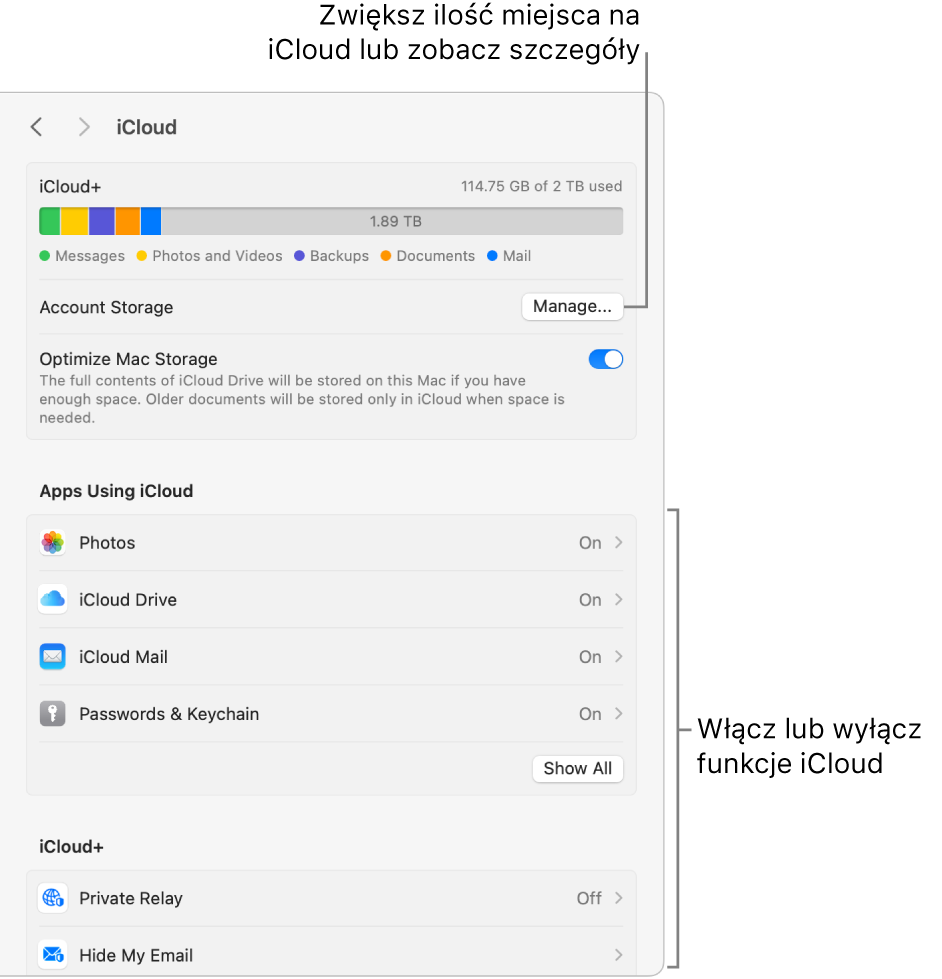Click the 114.75 GB of 2 TB used text

(541, 186)
